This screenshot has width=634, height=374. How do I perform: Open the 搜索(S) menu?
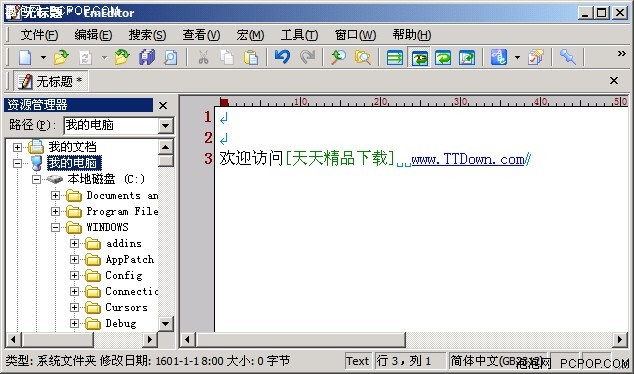(147, 35)
